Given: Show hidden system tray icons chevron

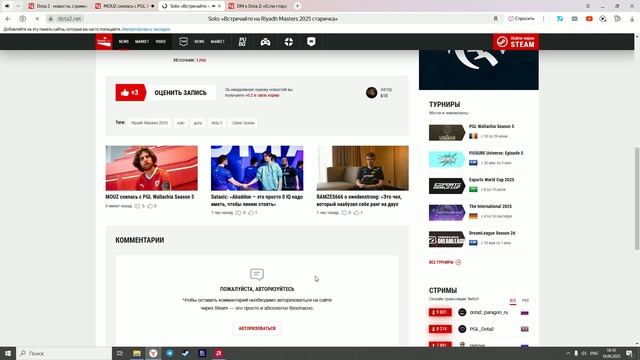Looking at the screenshot, I should tap(568, 353).
